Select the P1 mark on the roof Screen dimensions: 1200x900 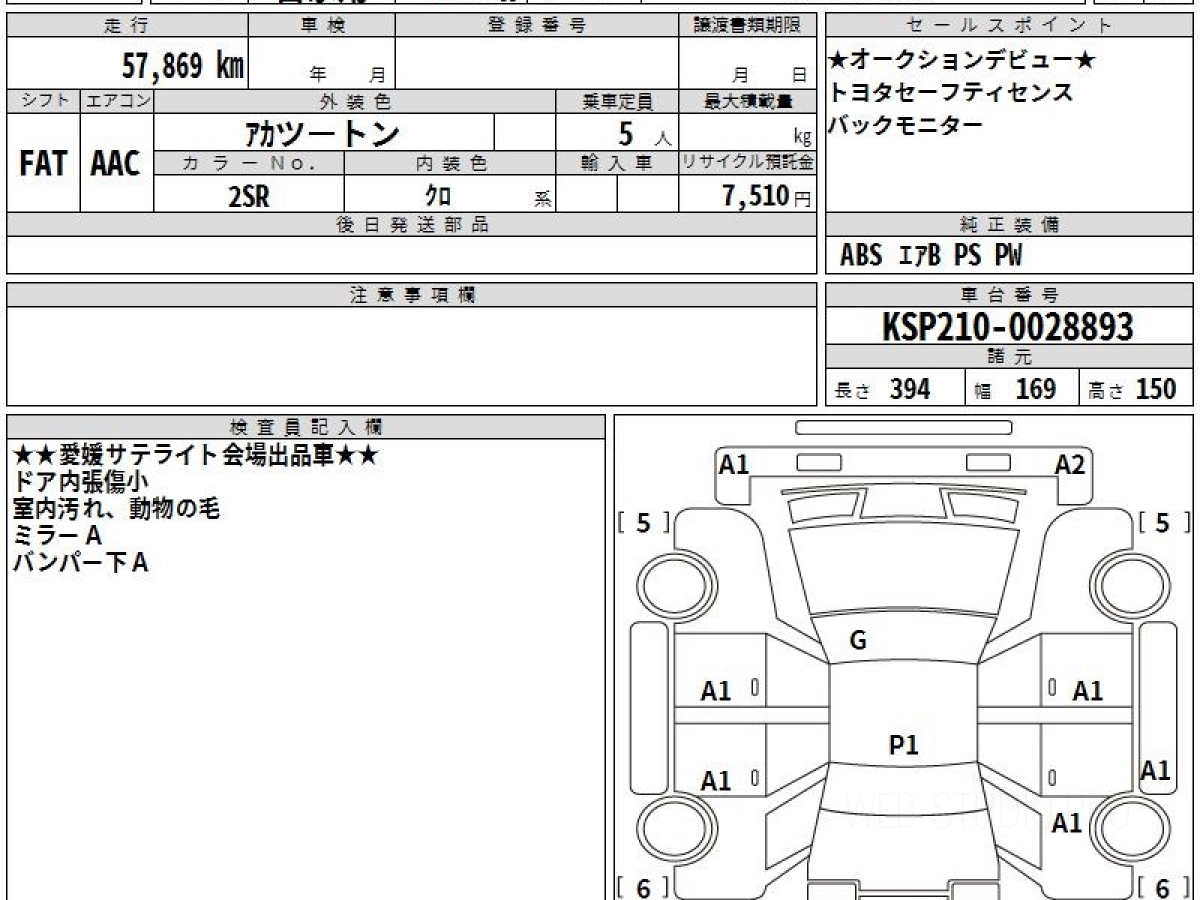coord(904,744)
